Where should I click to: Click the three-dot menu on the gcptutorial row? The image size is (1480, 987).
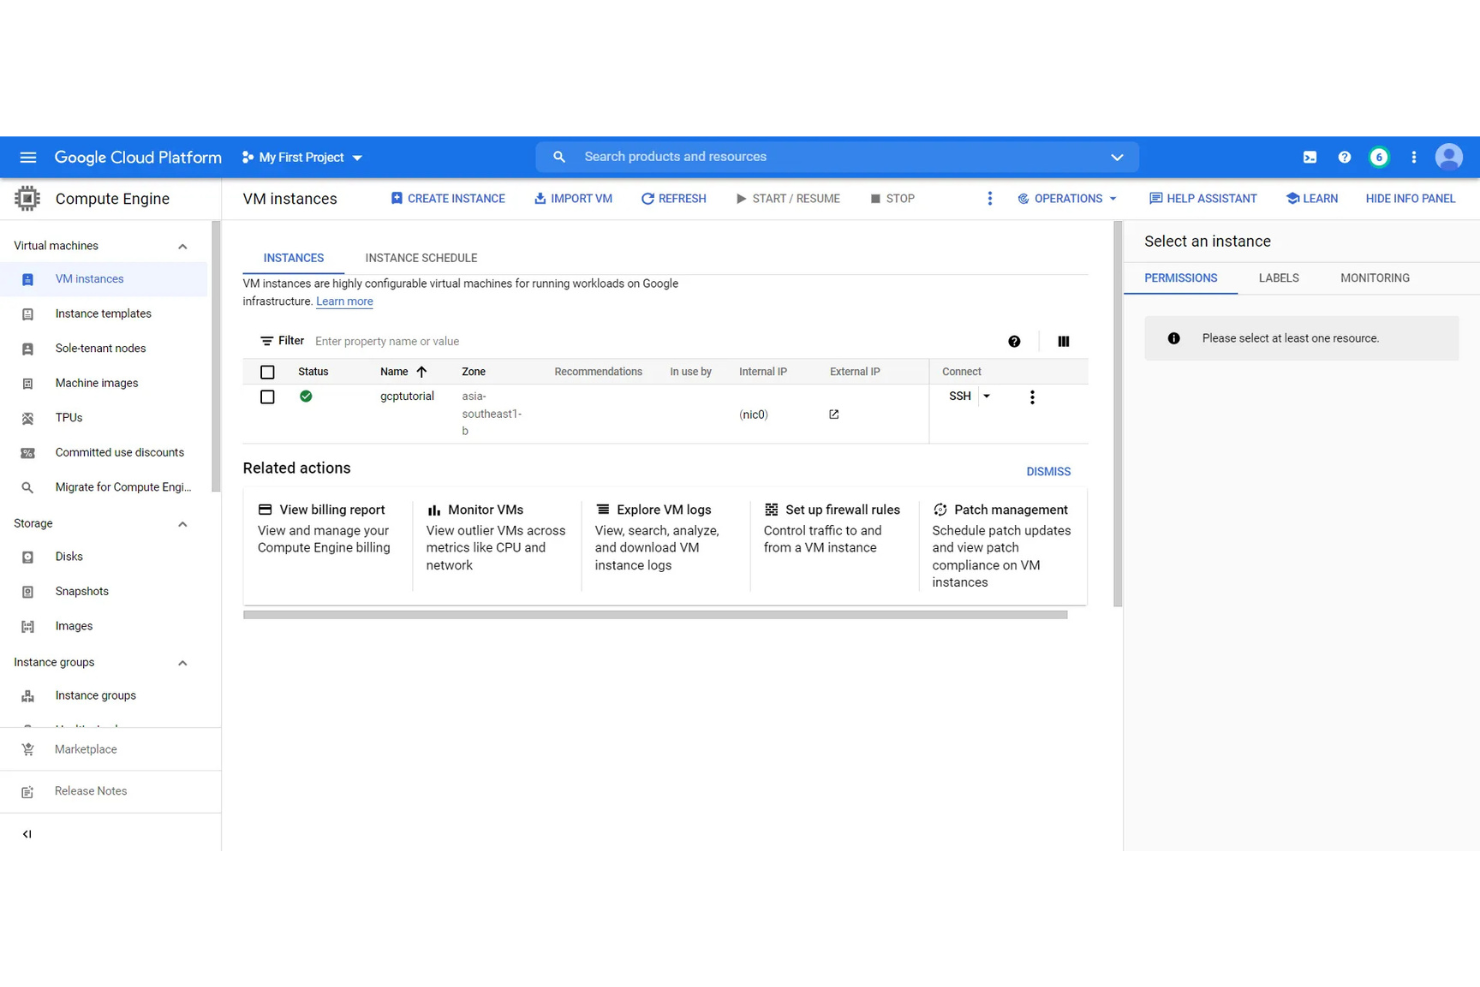1032,396
